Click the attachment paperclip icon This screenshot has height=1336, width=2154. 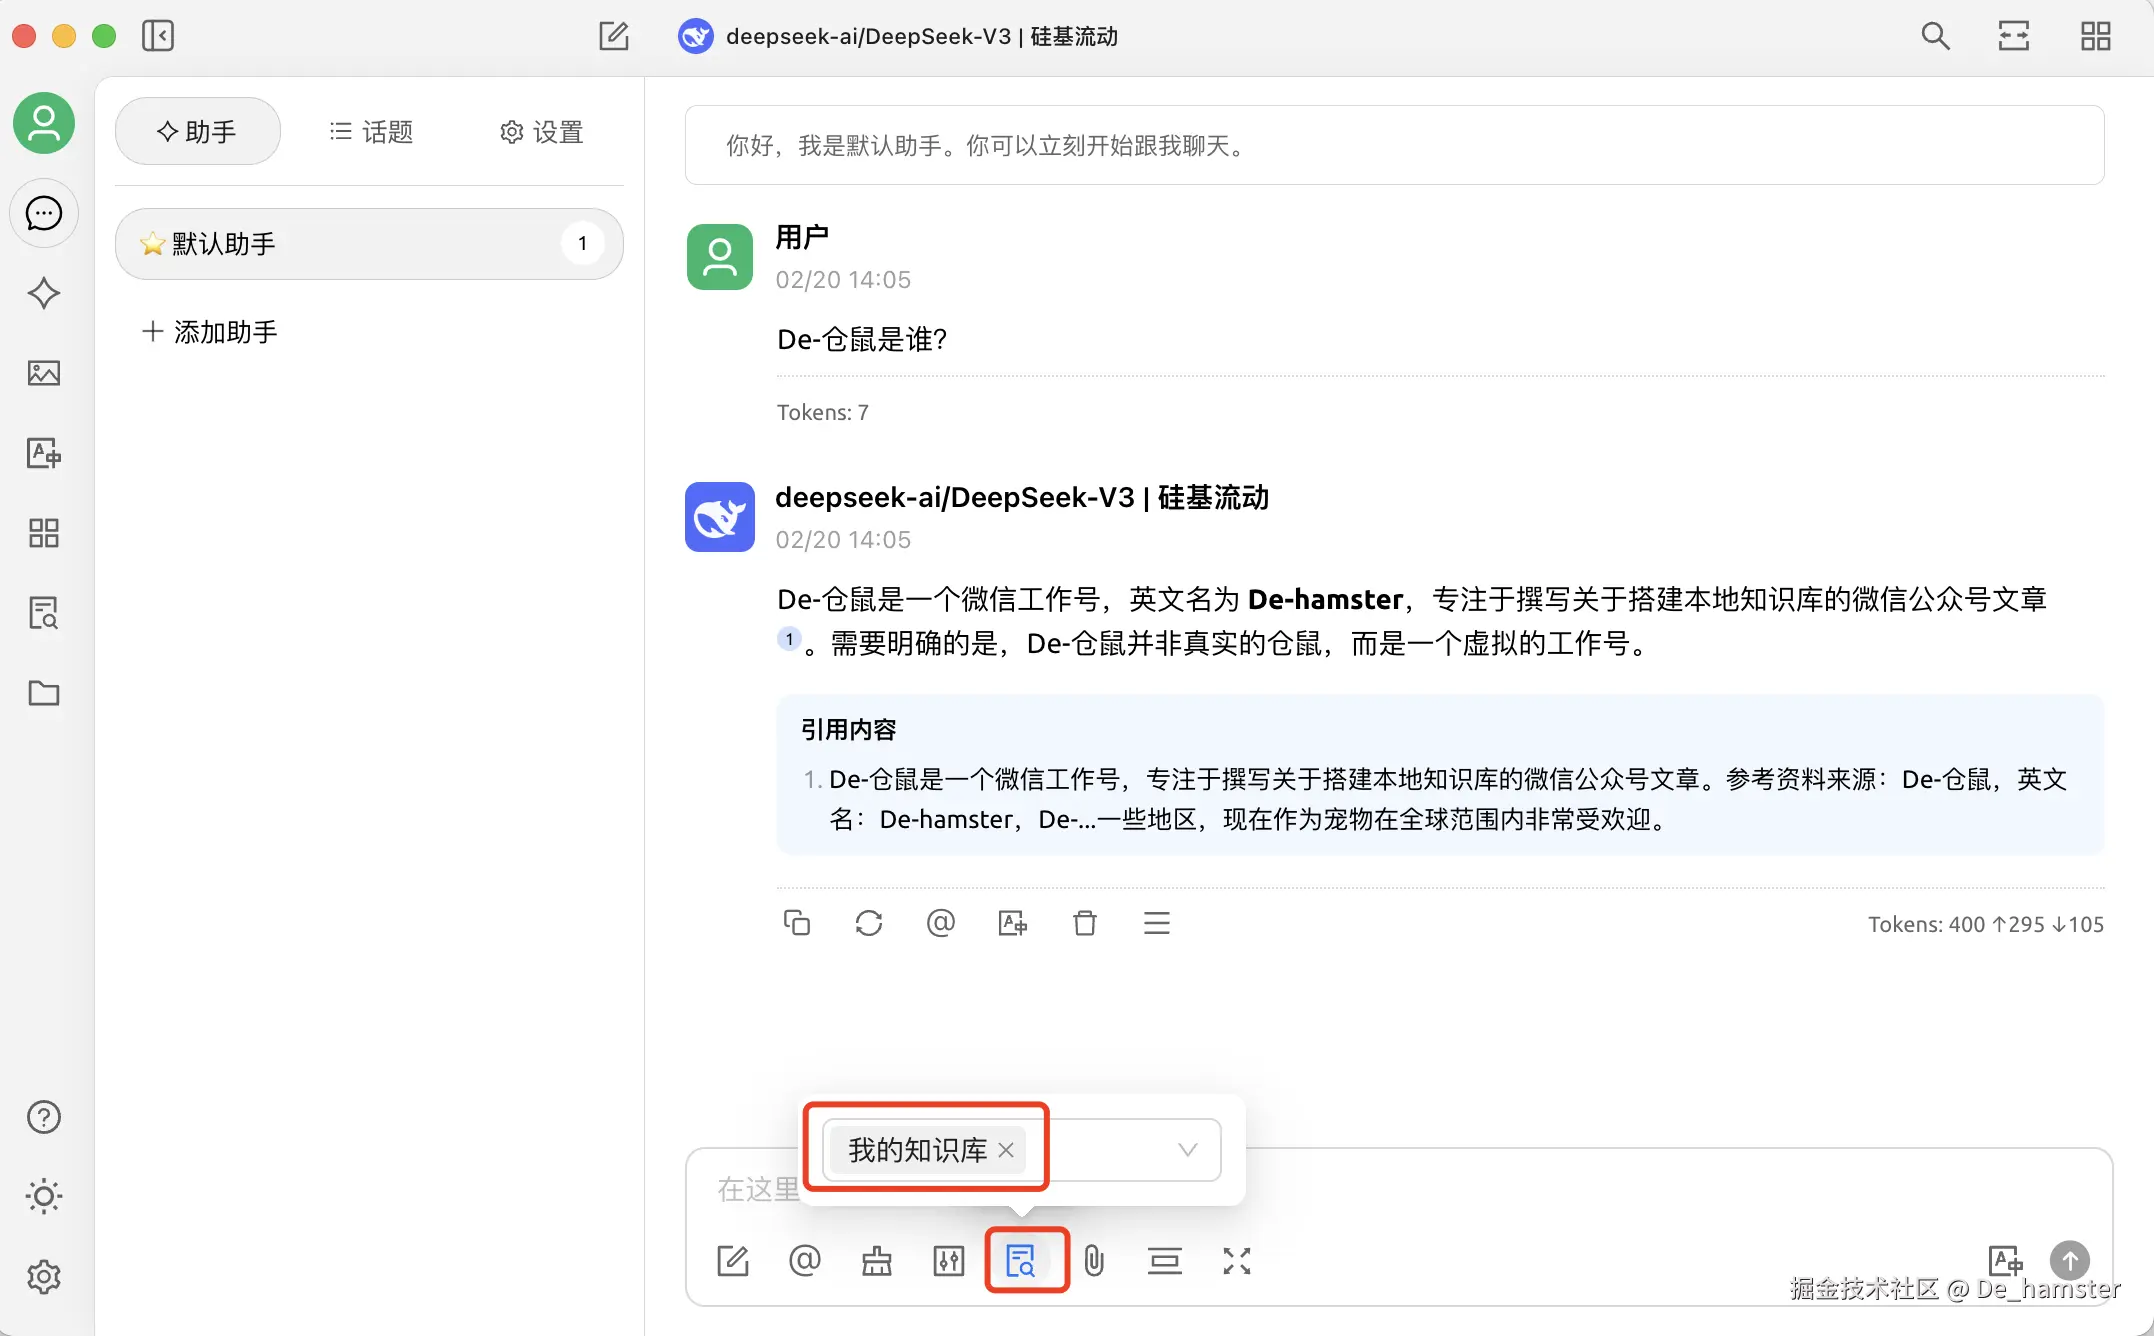pos(1094,1261)
